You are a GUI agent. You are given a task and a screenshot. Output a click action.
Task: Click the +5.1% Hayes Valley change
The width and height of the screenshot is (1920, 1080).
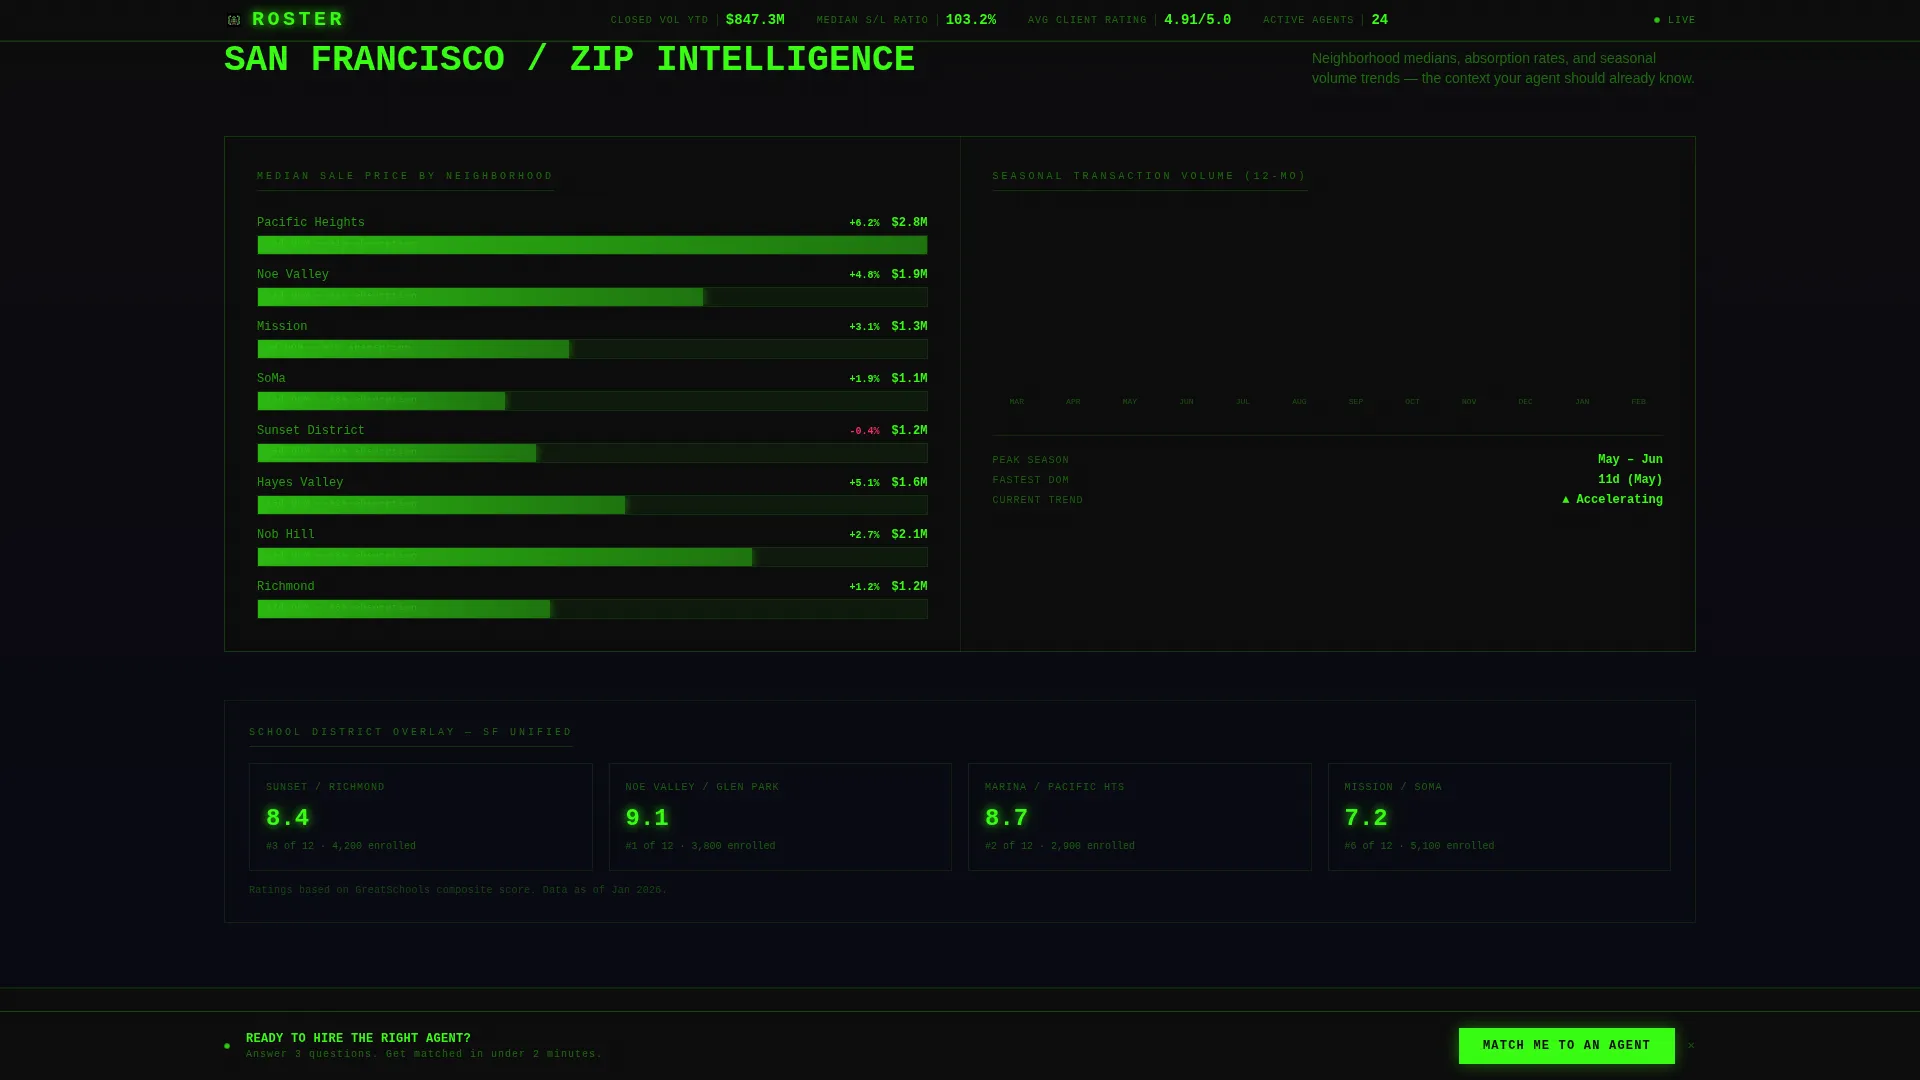pos(864,483)
